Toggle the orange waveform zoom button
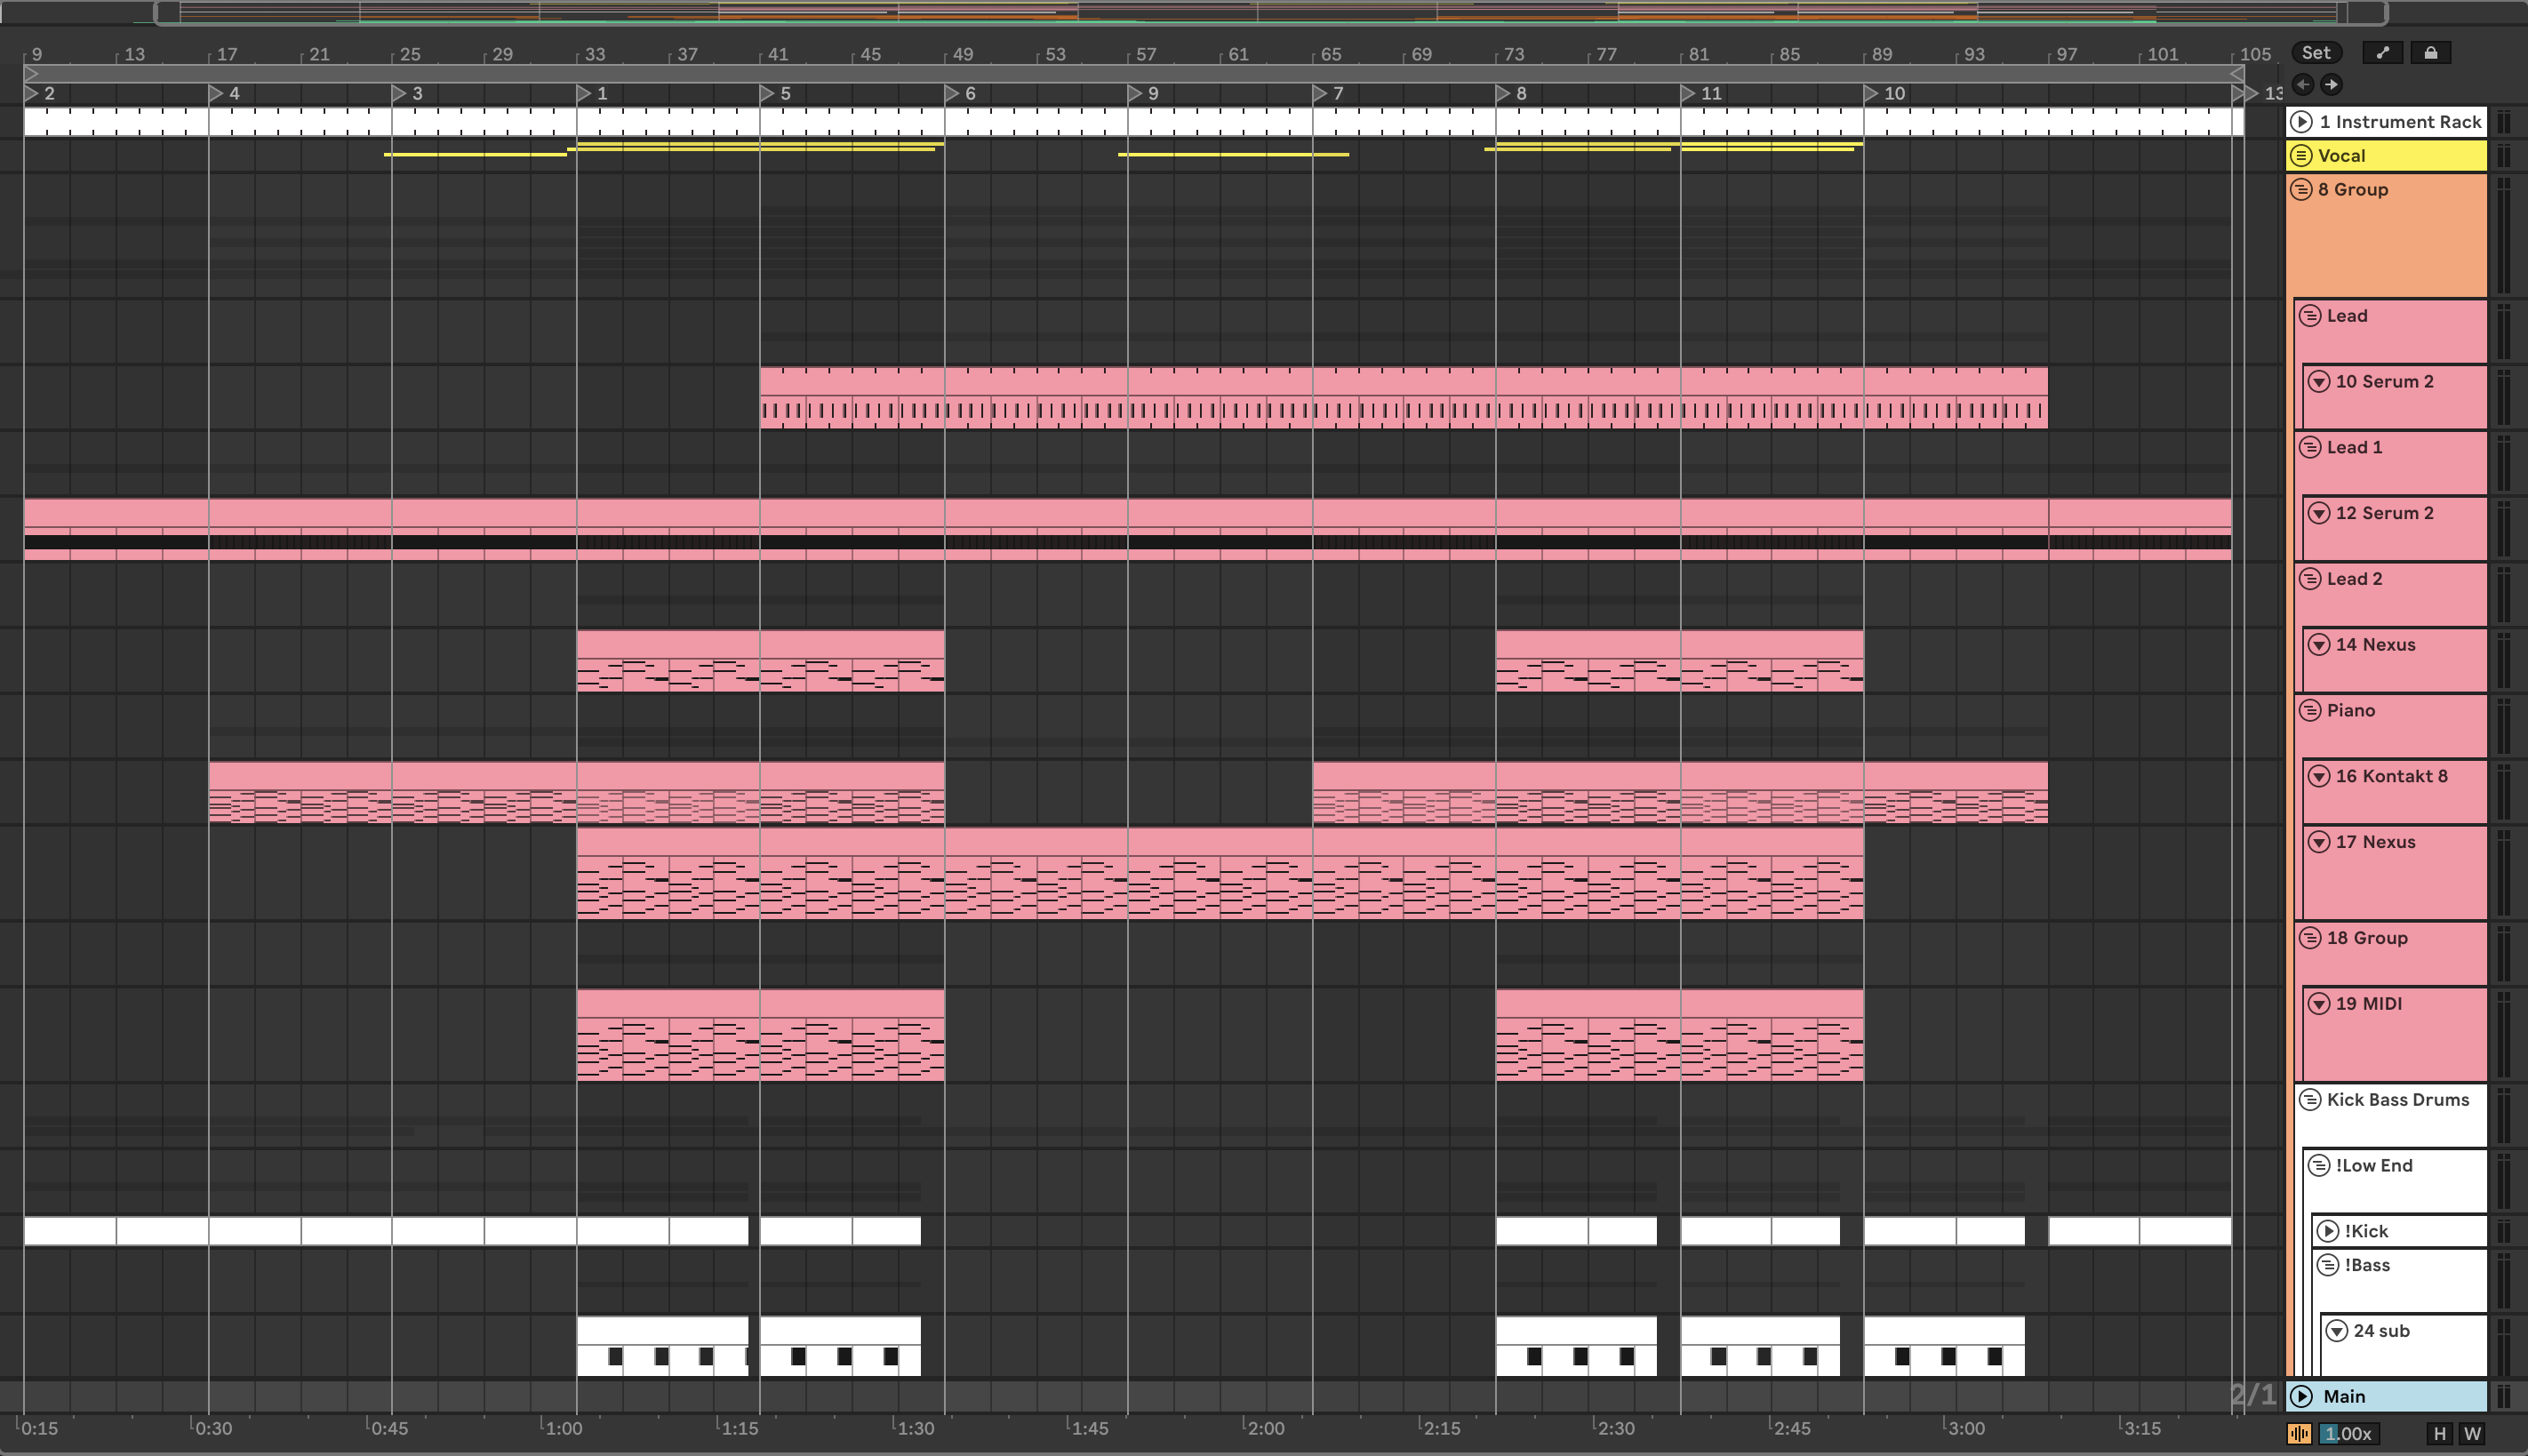 pyautogui.click(x=2300, y=1434)
